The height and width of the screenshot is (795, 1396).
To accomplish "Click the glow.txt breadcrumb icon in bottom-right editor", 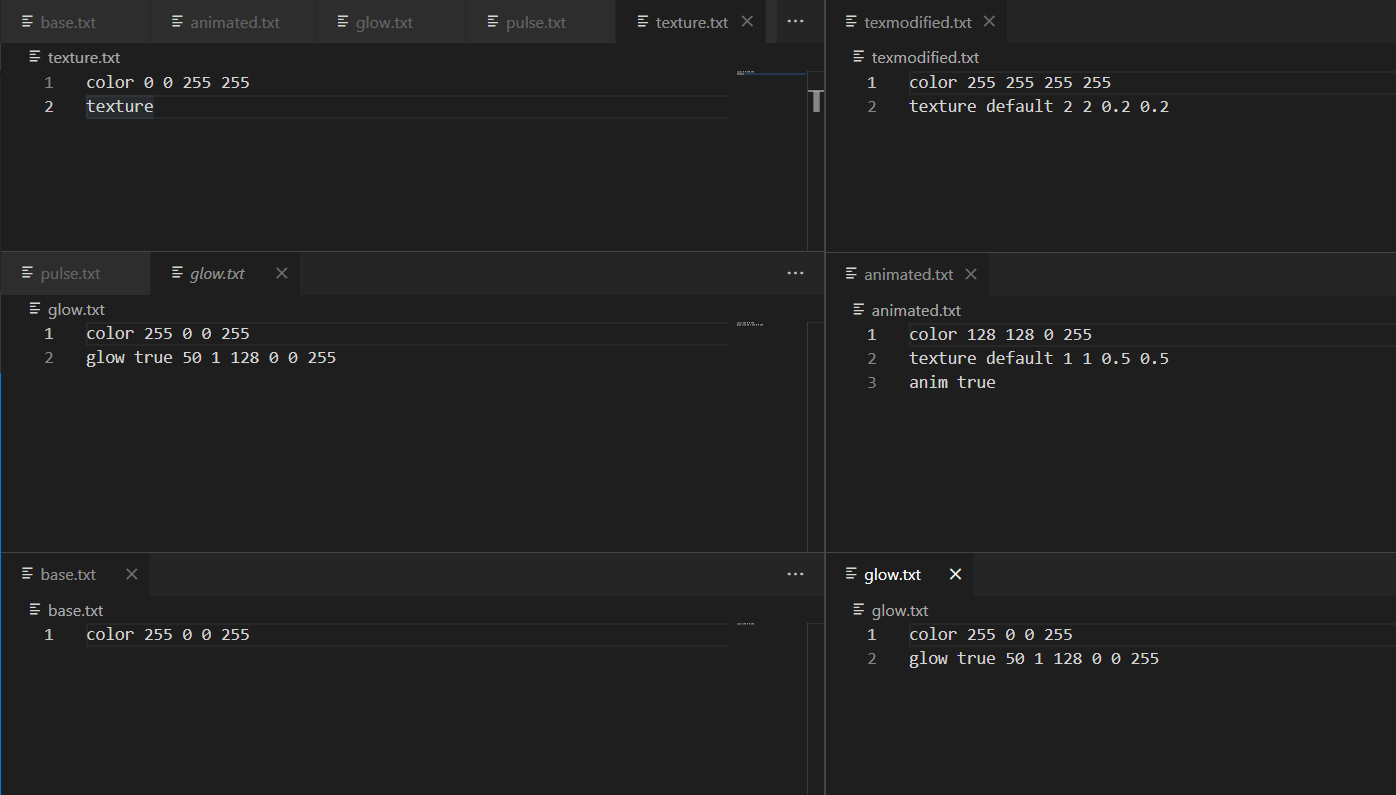I will pyautogui.click(x=858, y=610).
